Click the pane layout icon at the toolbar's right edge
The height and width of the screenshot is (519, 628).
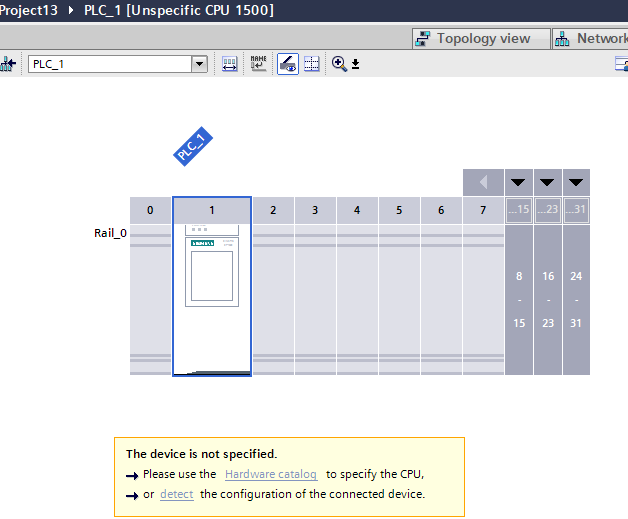point(621,64)
